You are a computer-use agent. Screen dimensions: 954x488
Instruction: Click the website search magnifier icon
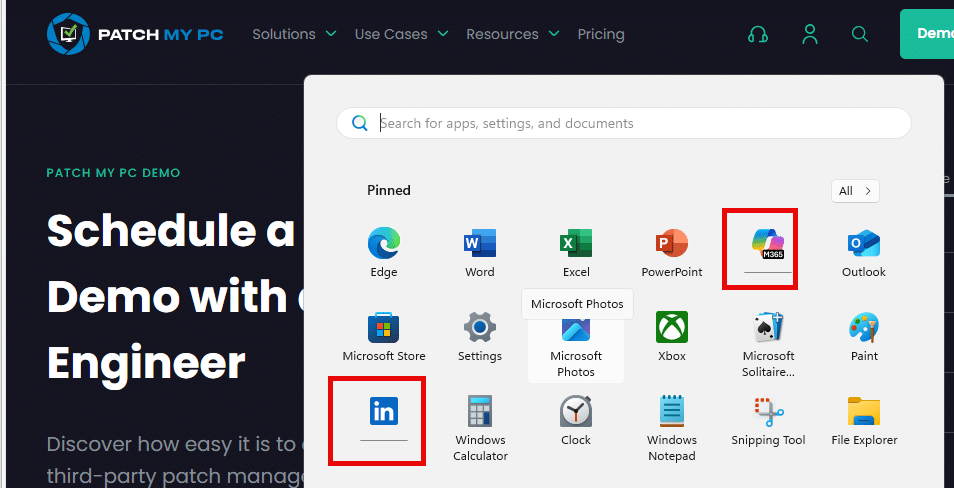pyautogui.click(x=860, y=34)
